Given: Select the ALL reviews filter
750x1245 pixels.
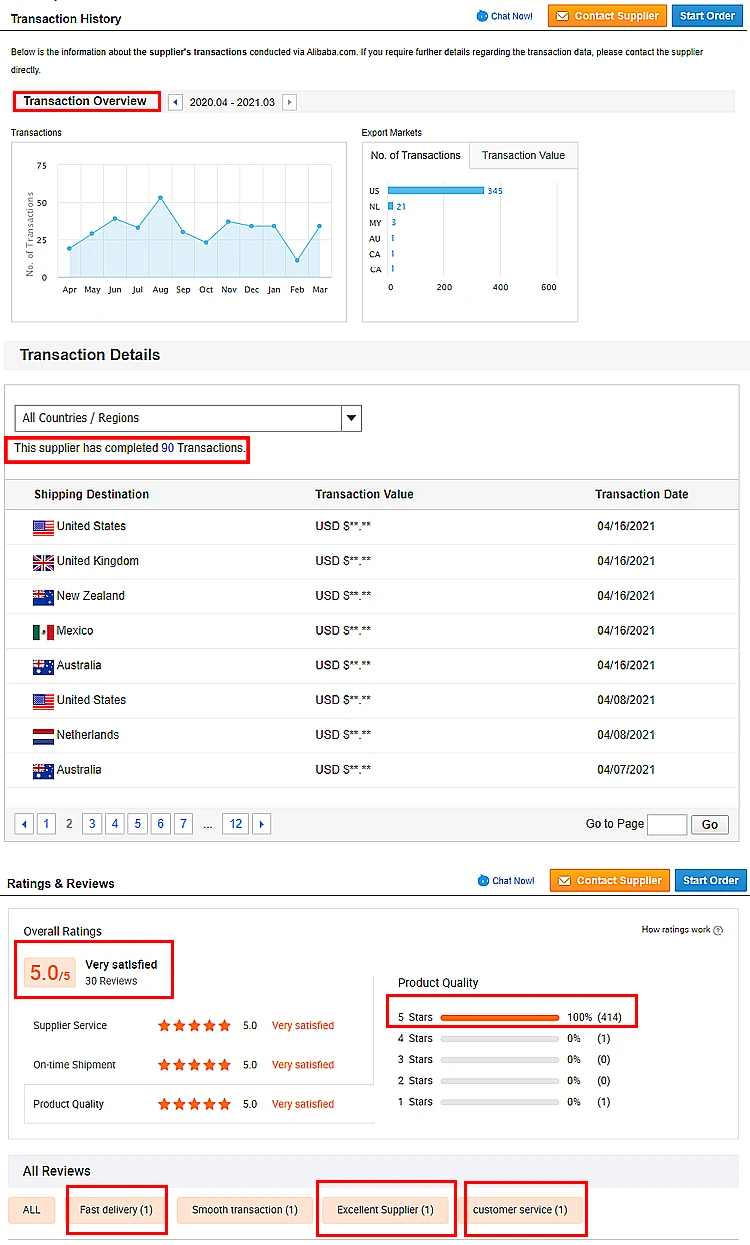Looking at the screenshot, I should pyautogui.click(x=32, y=1210).
